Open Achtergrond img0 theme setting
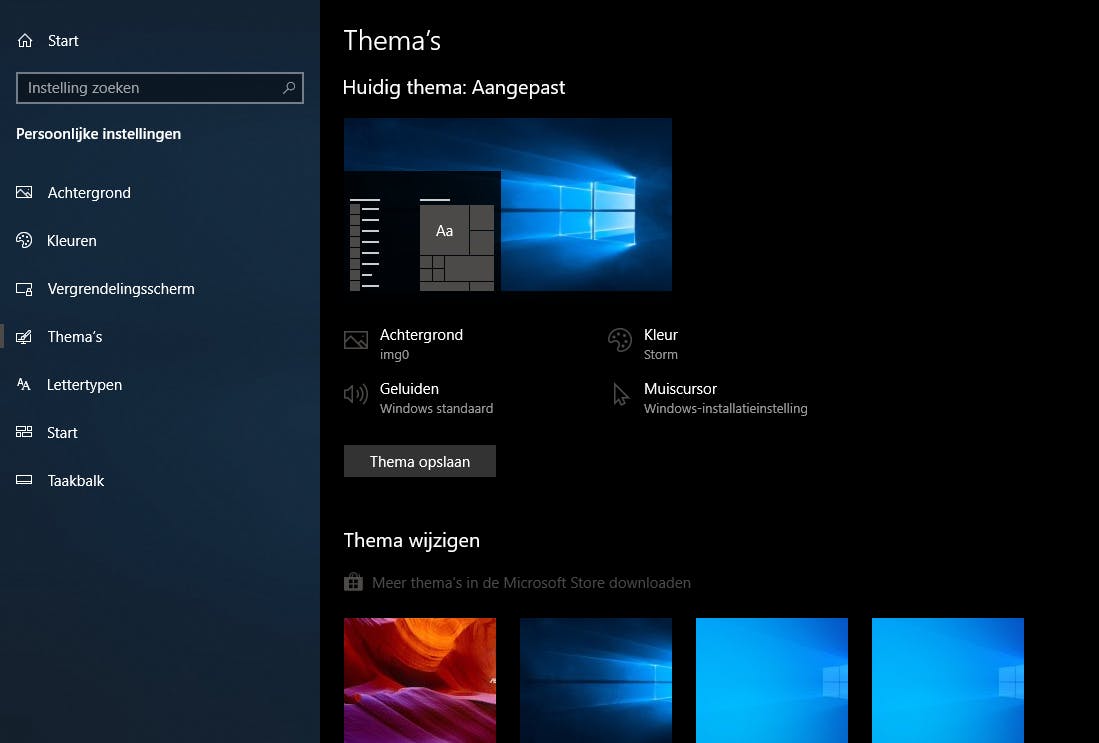The height and width of the screenshot is (743, 1099). (x=404, y=343)
